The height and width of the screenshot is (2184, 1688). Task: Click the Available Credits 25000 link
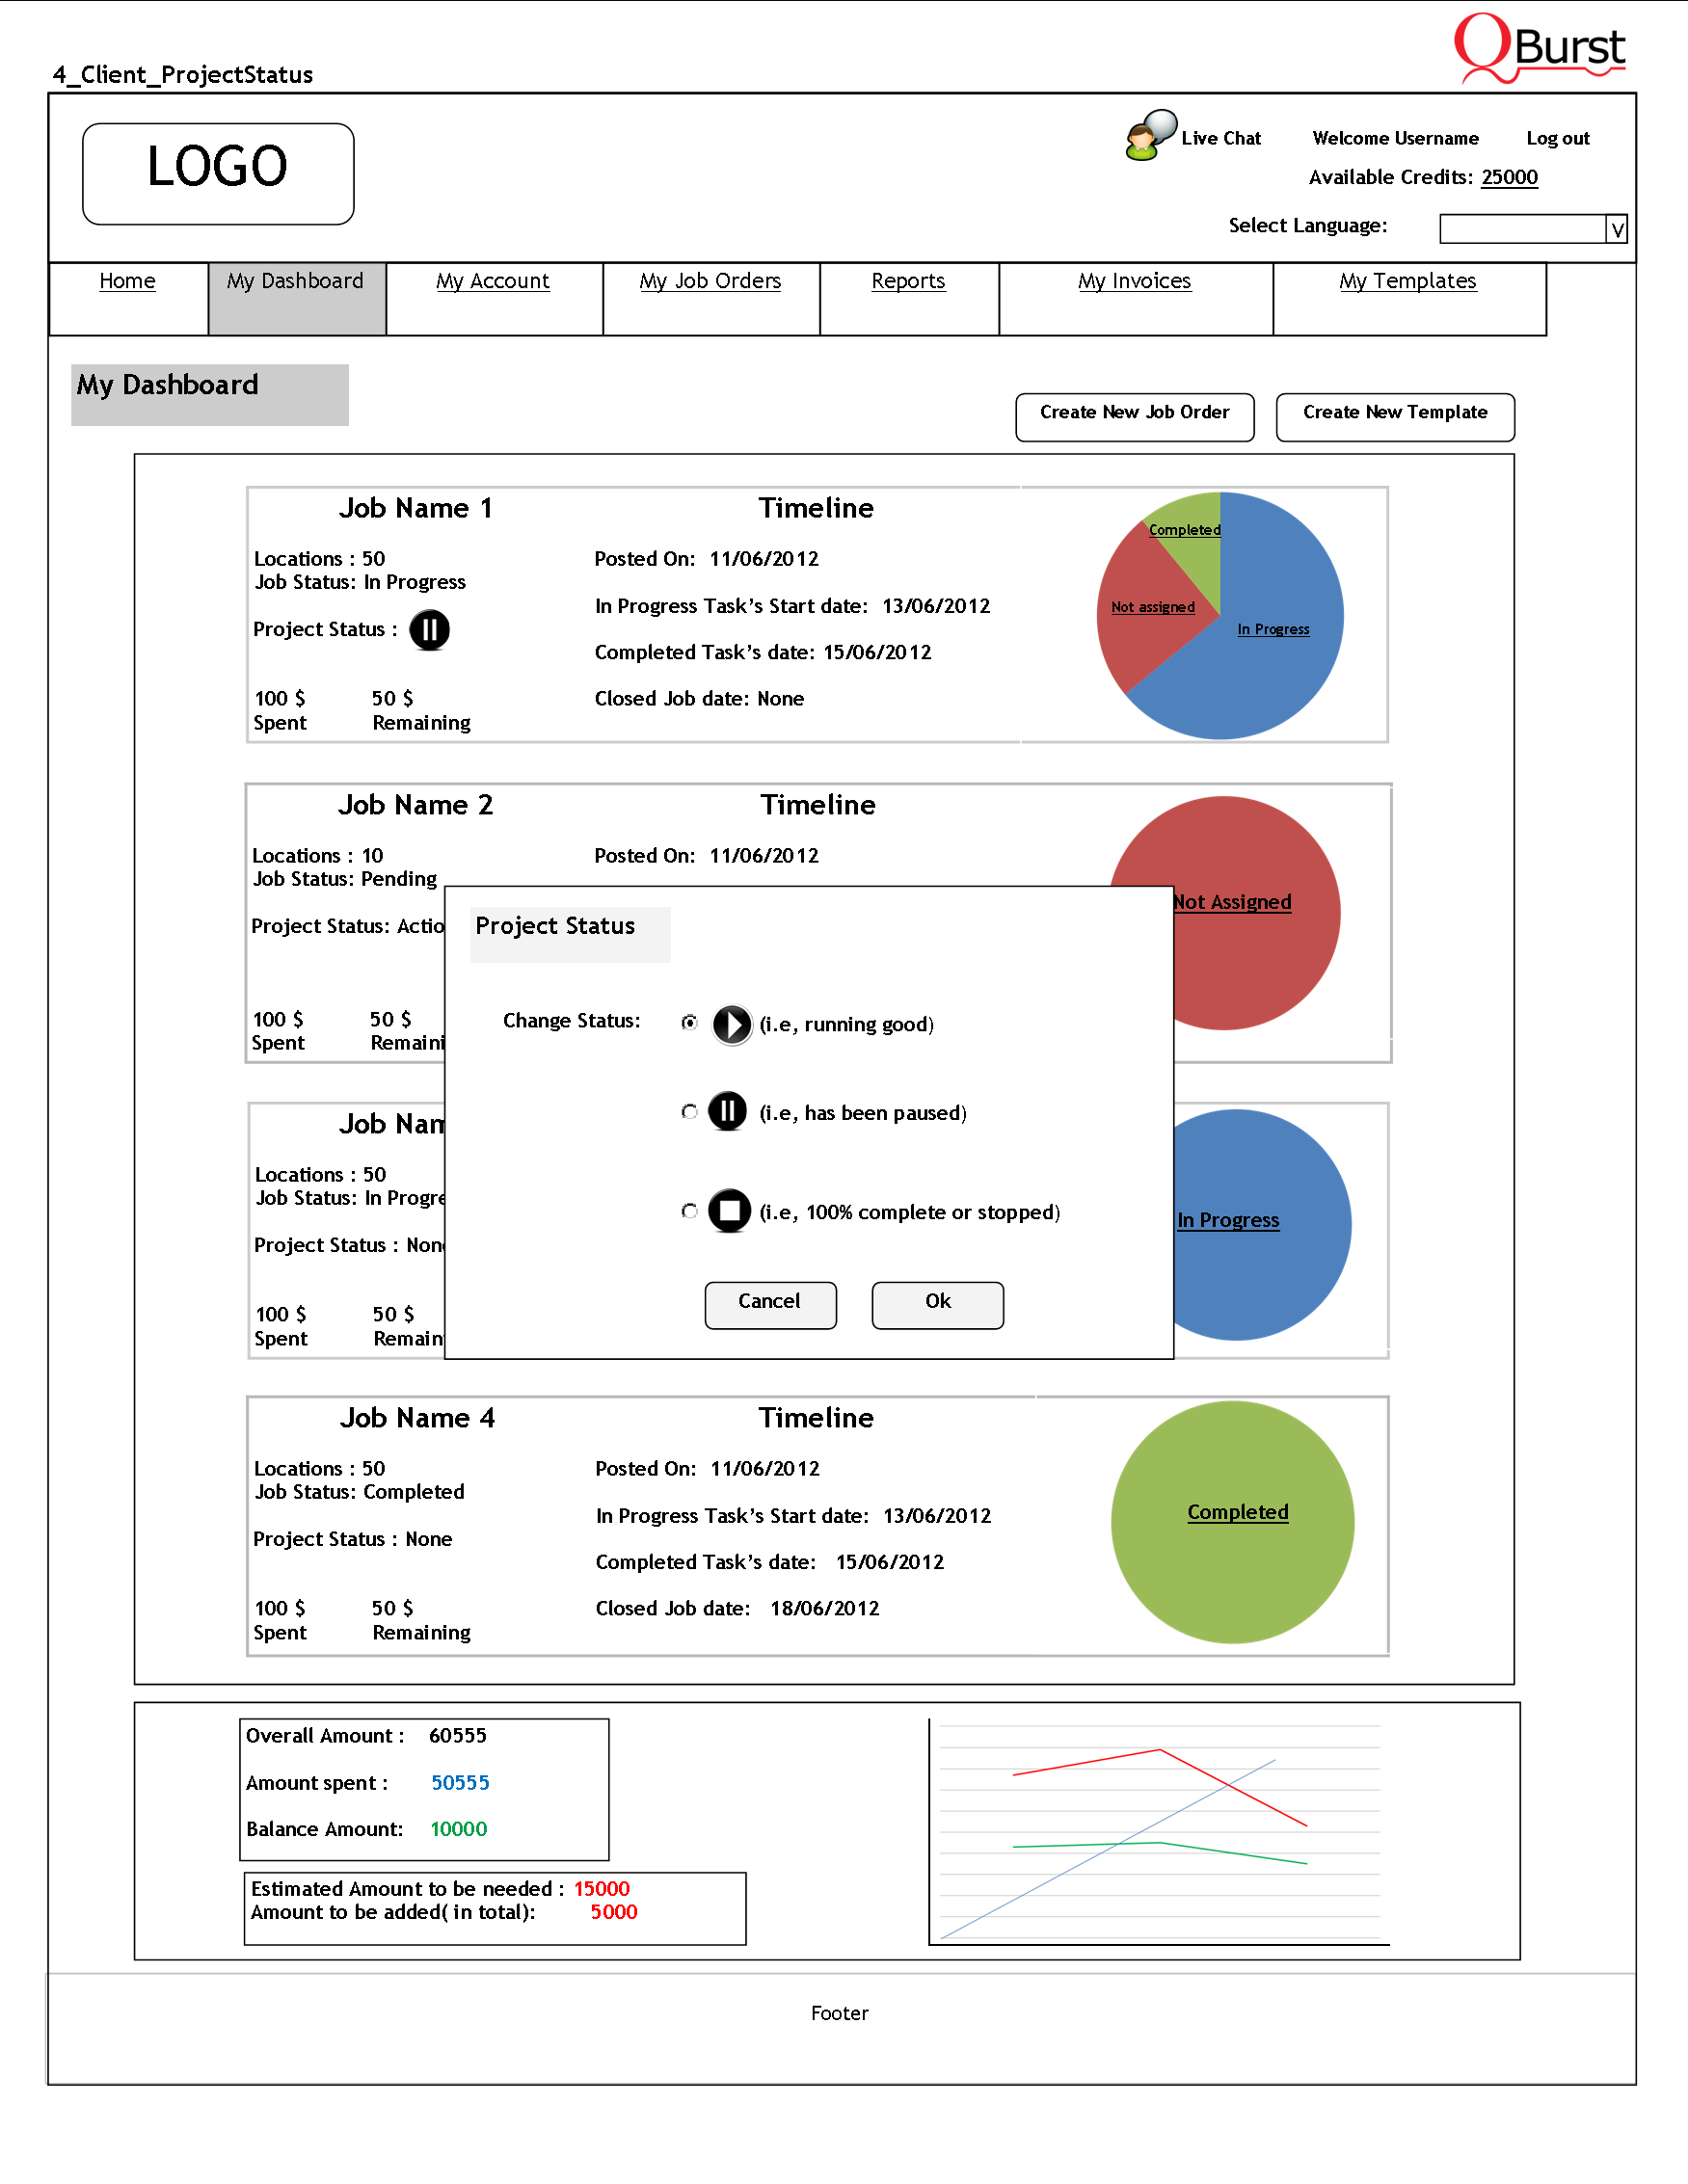point(1509,177)
